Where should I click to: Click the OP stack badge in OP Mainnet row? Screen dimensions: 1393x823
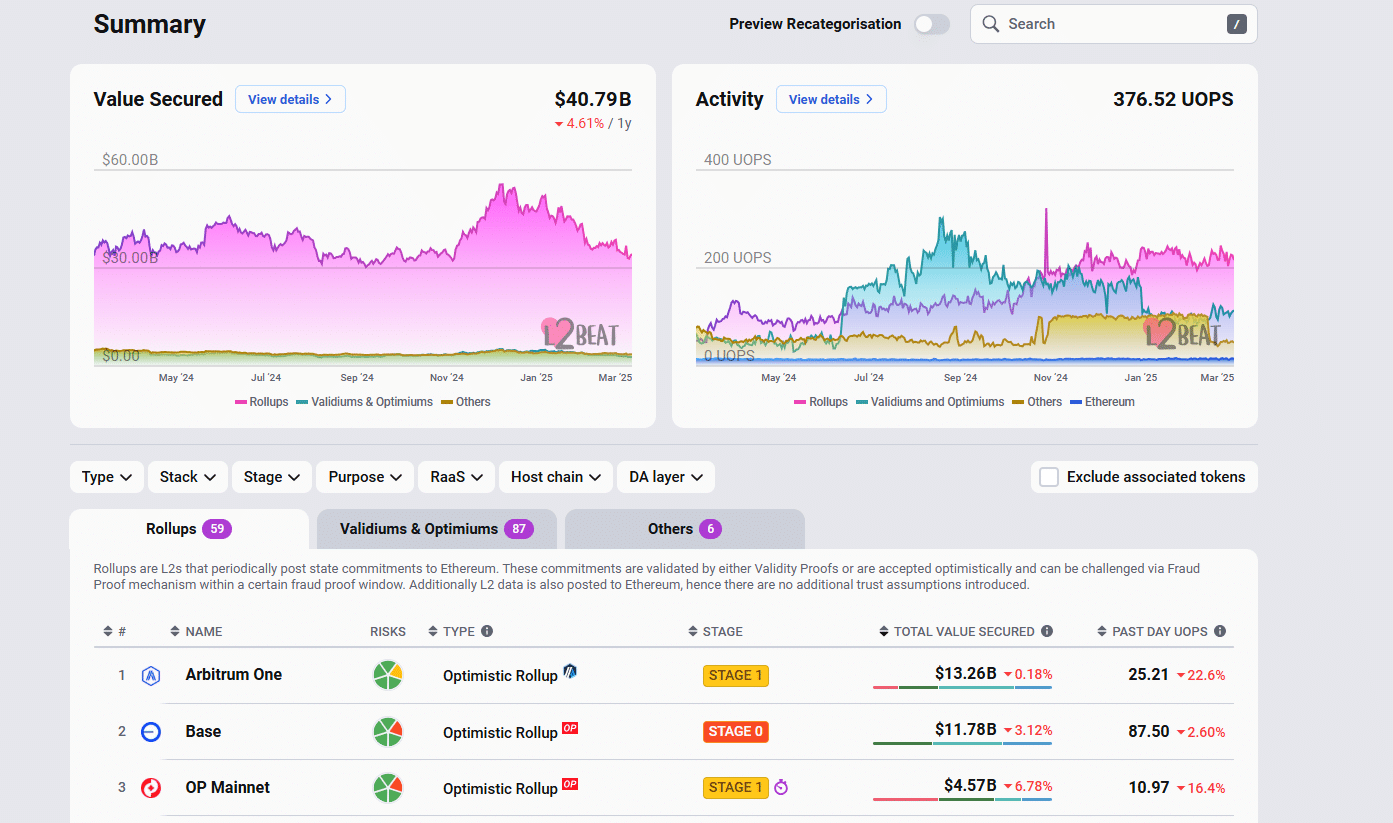point(570,784)
